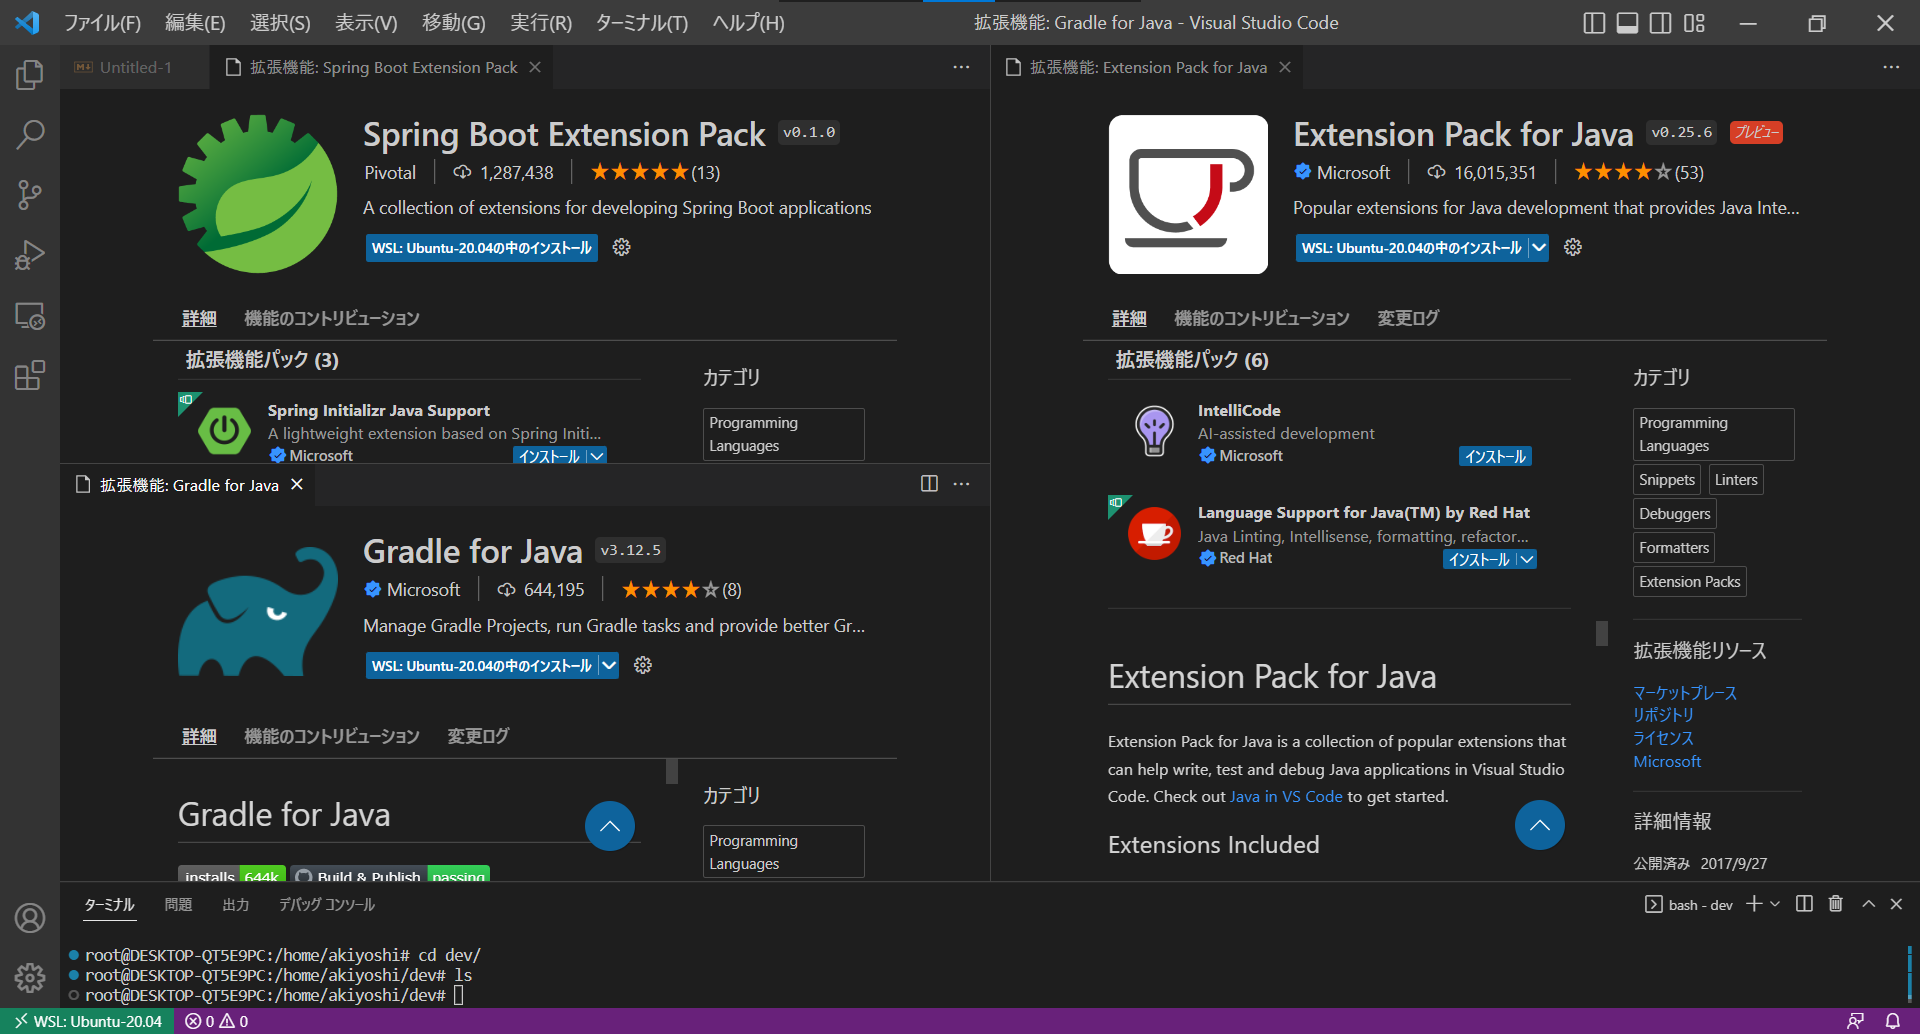Install Spring Boot Extension Pack in WSL
1920x1034 pixels.
coord(482,248)
